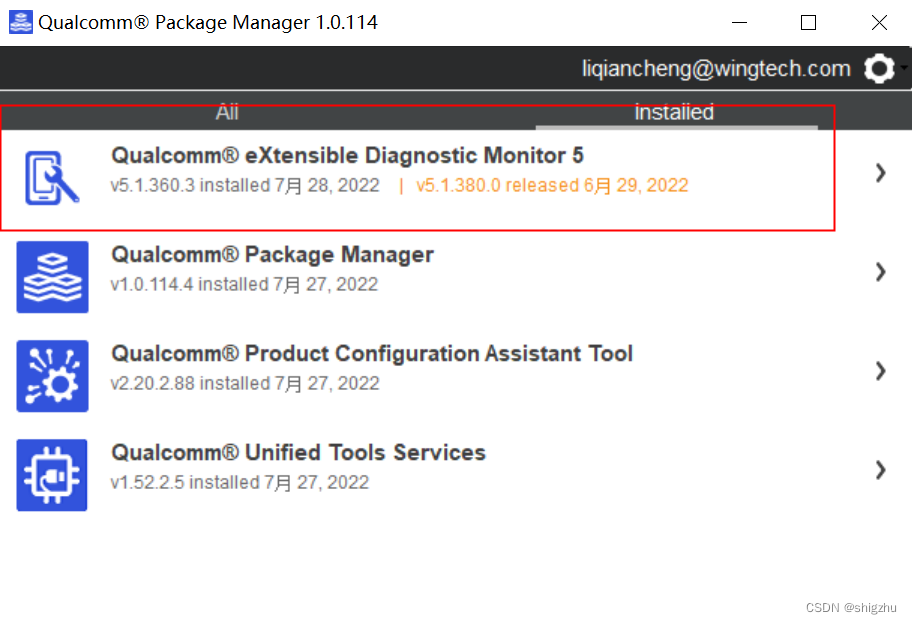Screen dimensions: 912x624
Task: Click the eXtensible Diagnostic Monitor 5 icon
Action: 53,178
